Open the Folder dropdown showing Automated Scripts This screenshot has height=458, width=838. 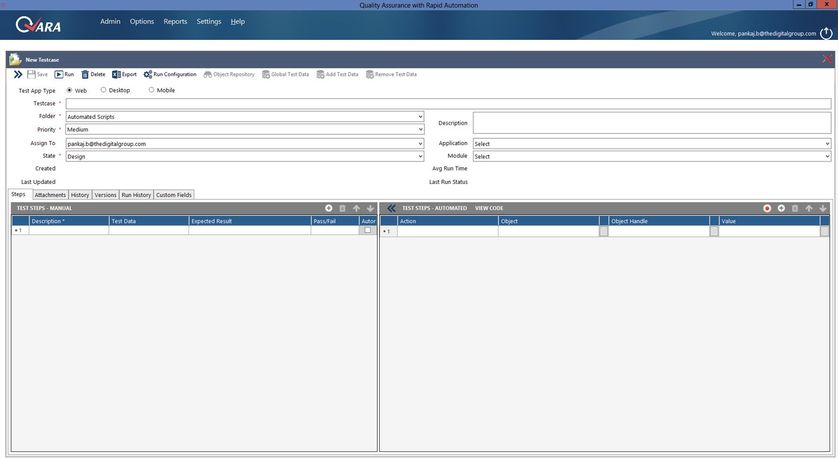click(245, 117)
